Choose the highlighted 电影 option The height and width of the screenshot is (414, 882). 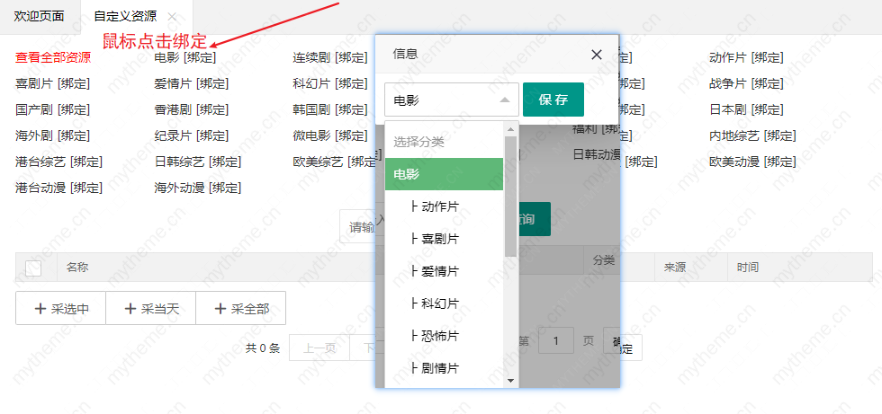pos(444,174)
